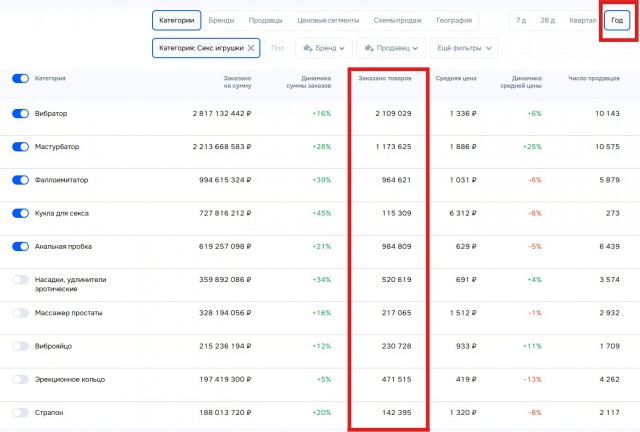Sort by Заказано товаров column header
Screen dimensions: 640x432
pyautogui.click(x=384, y=78)
